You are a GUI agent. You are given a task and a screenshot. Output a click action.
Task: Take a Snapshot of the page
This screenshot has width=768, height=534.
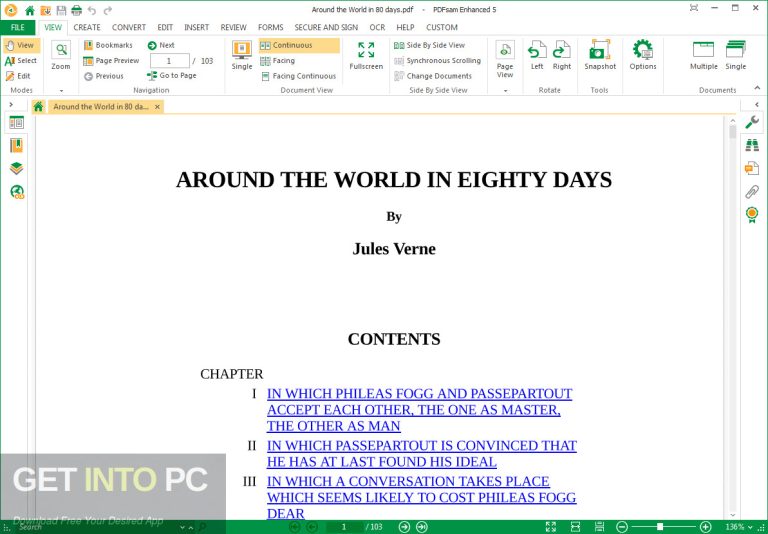tap(600, 55)
